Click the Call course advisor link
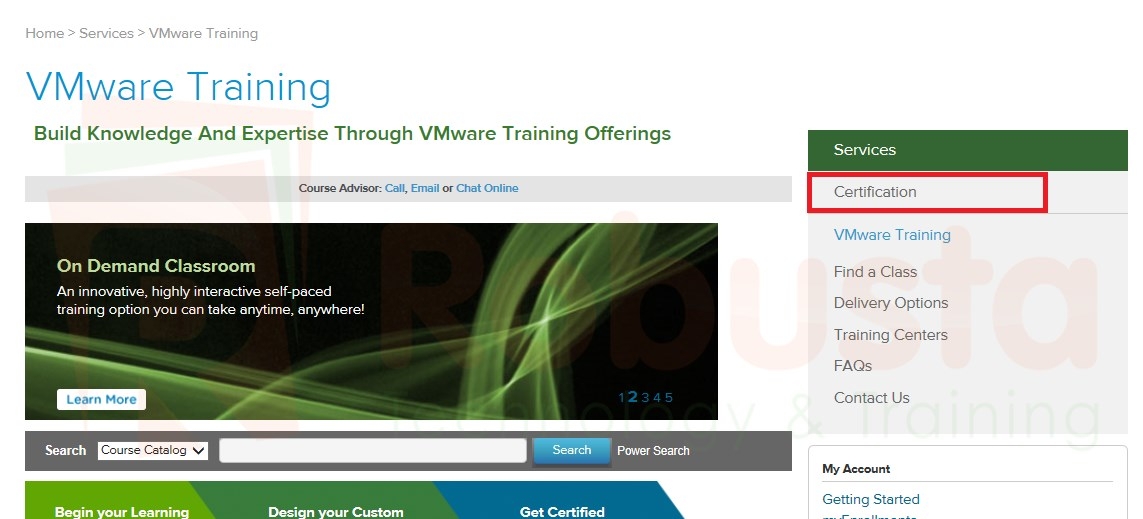 [x=394, y=188]
